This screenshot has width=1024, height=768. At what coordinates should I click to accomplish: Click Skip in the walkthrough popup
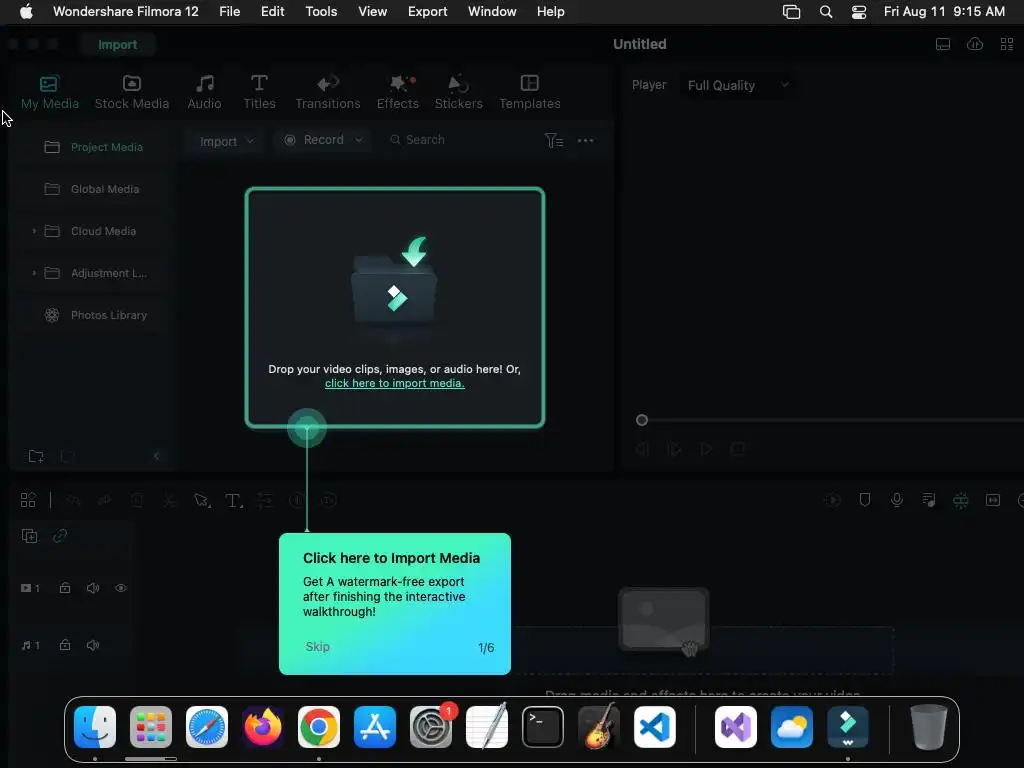(317, 647)
